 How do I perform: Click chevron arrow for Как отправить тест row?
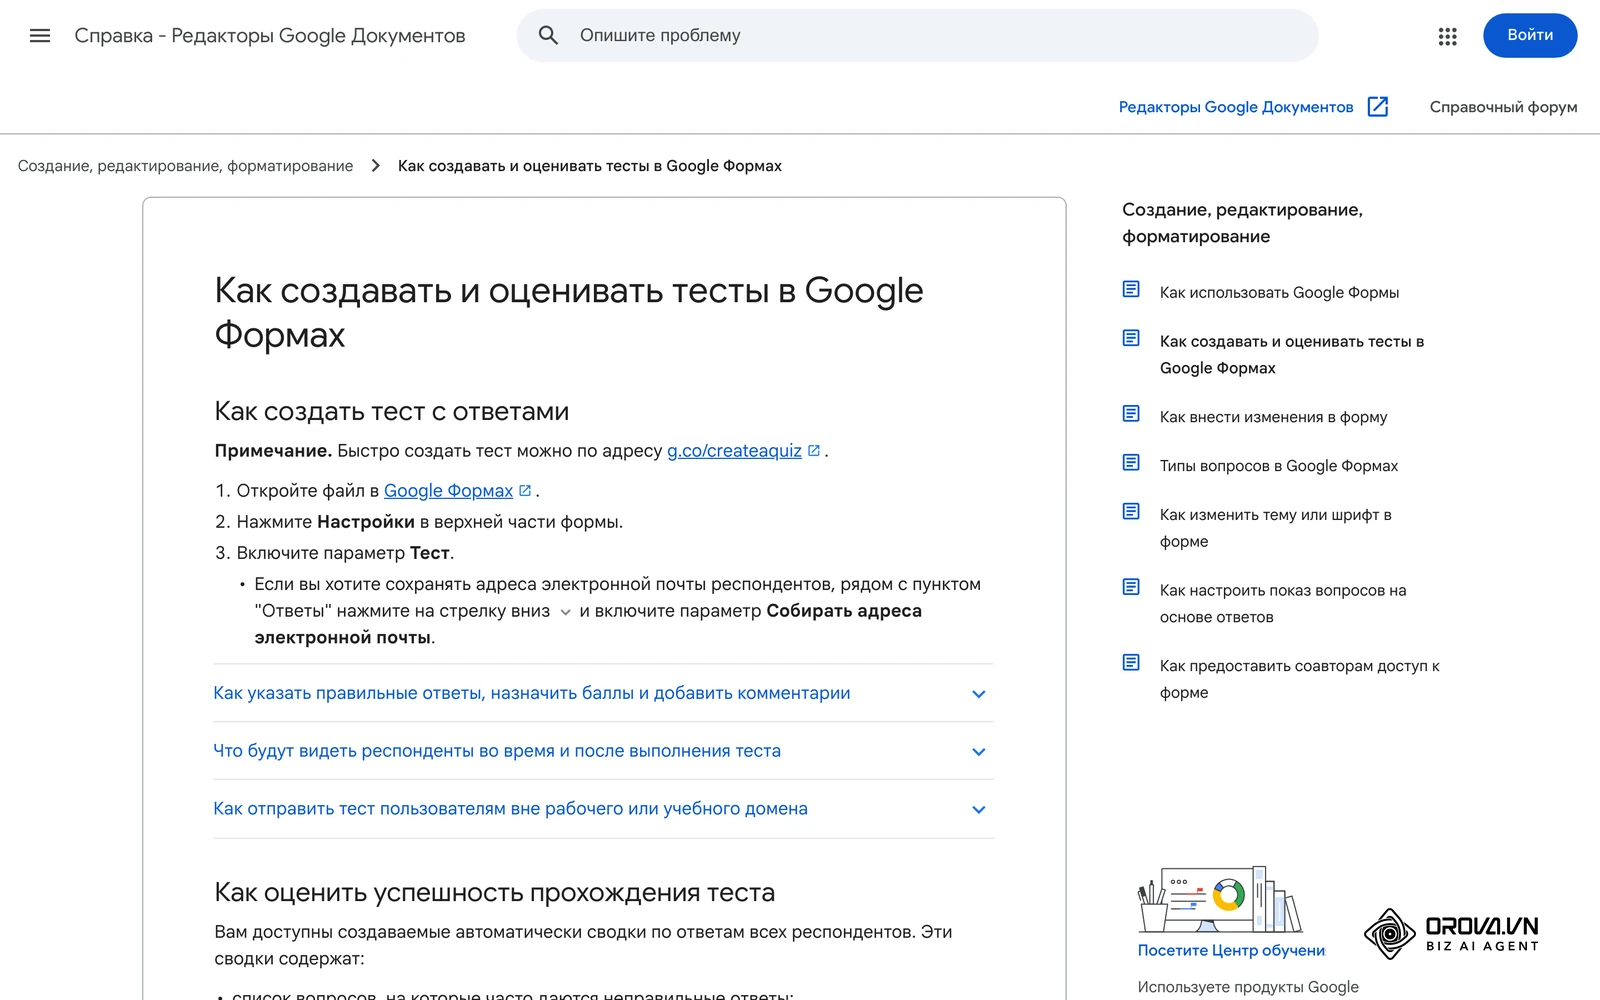[979, 810]
